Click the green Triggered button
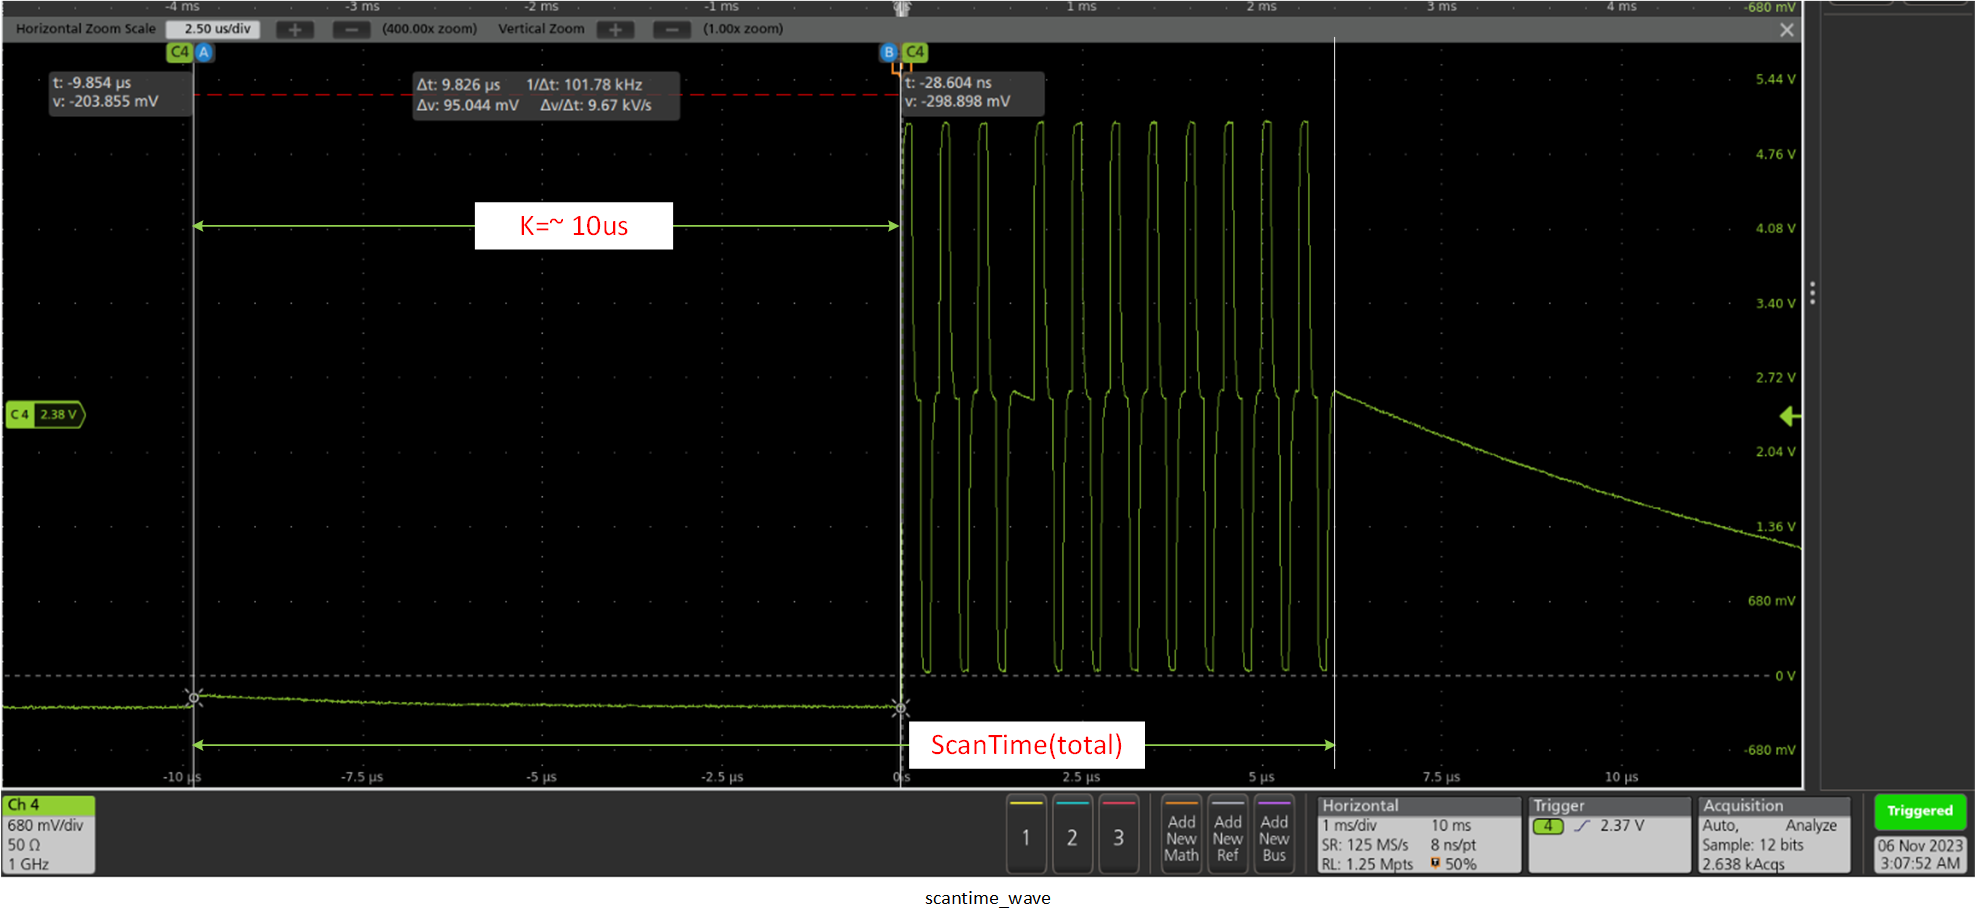This screenshot has height=920, width=1976. pyautogui.click(x=1919, y=811)
